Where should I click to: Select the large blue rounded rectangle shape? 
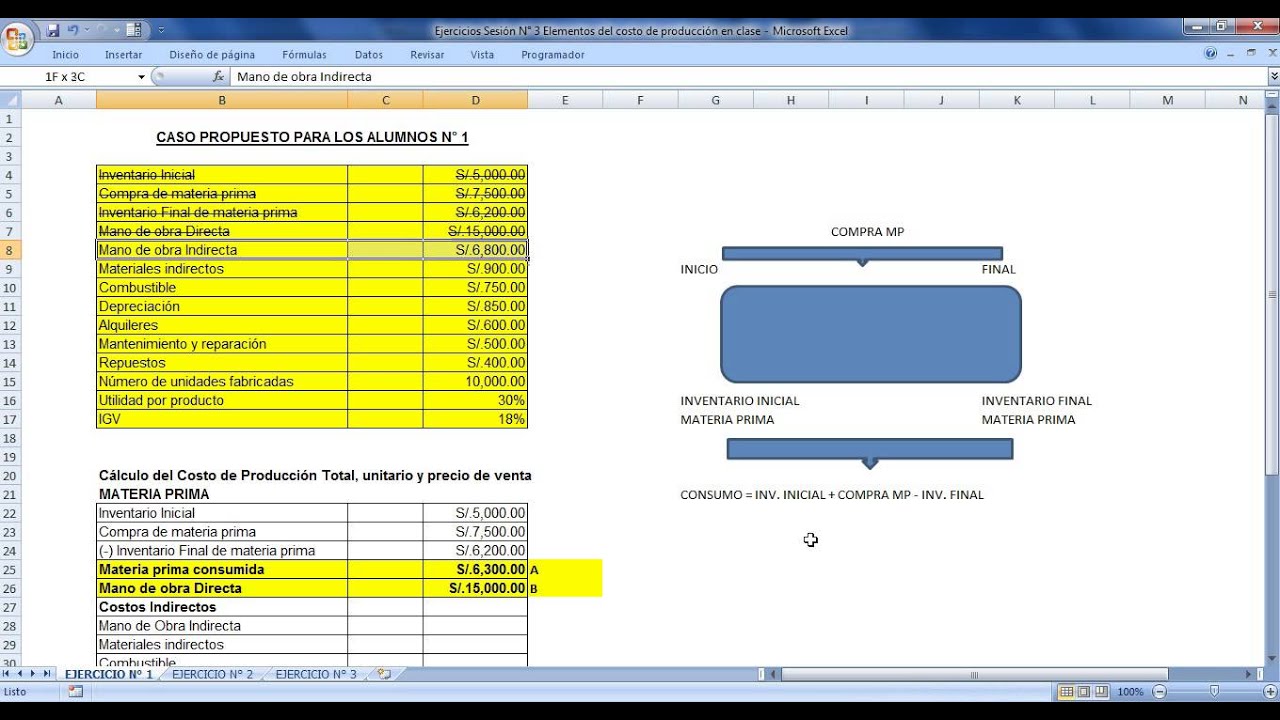871,334
